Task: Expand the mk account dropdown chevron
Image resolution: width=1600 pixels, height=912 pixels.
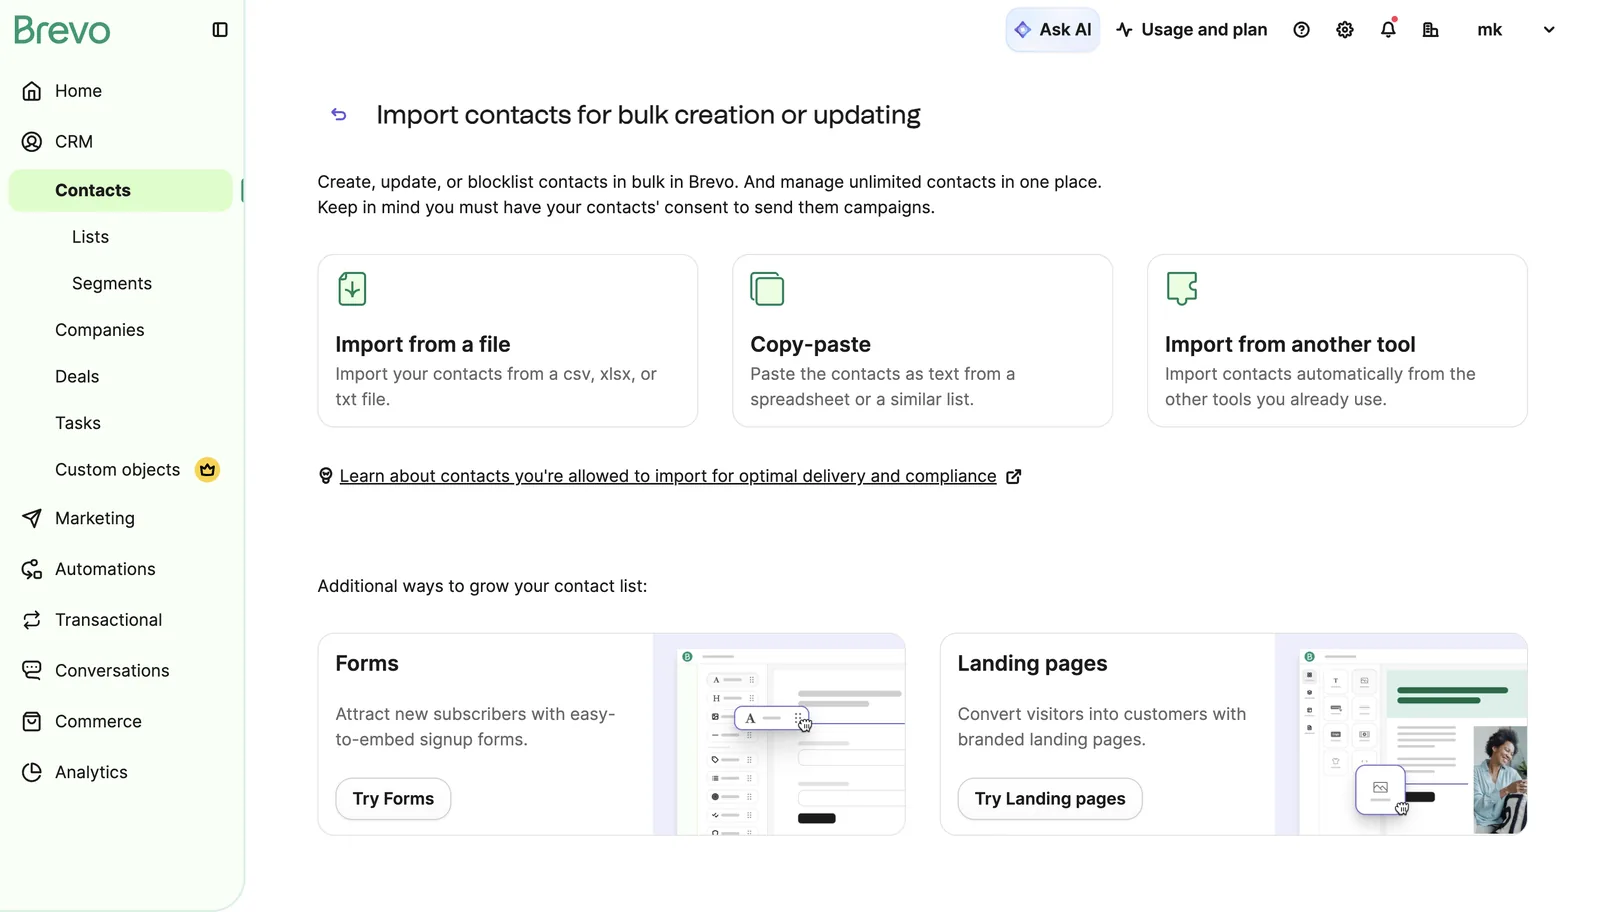Action: pos(1549,30)
